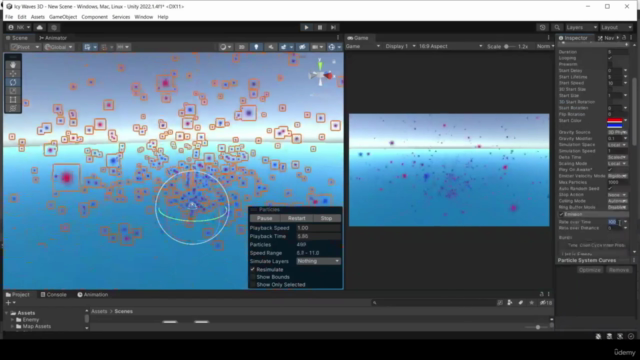Open the 16:9 Aspect dropdown
The width and height of the screenshot is (640, 360).
point(450,46)
